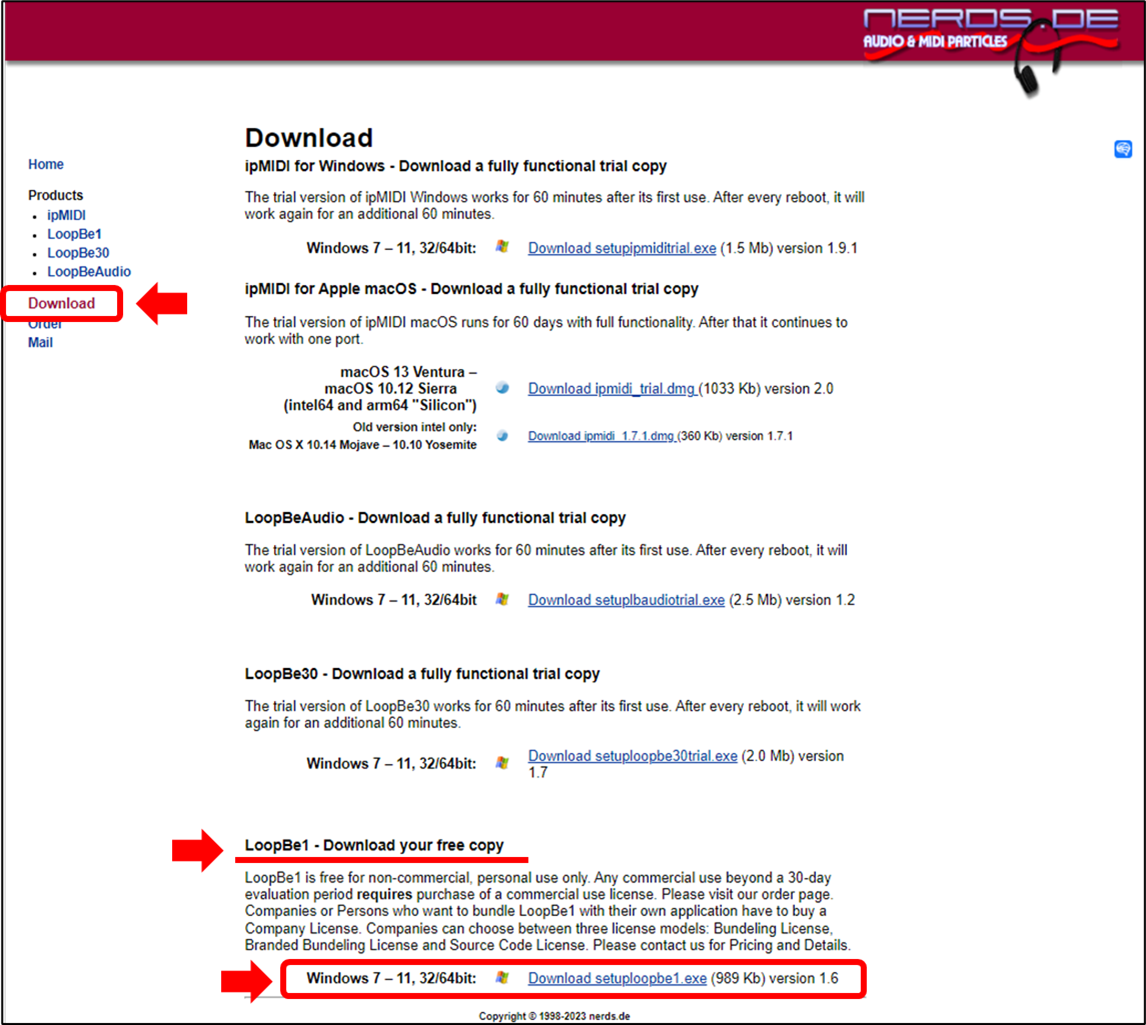This screenshot has width=1146, height=1025.
Task: Download setuplbaudiotrial.exe trial
Action: (626, 600)
